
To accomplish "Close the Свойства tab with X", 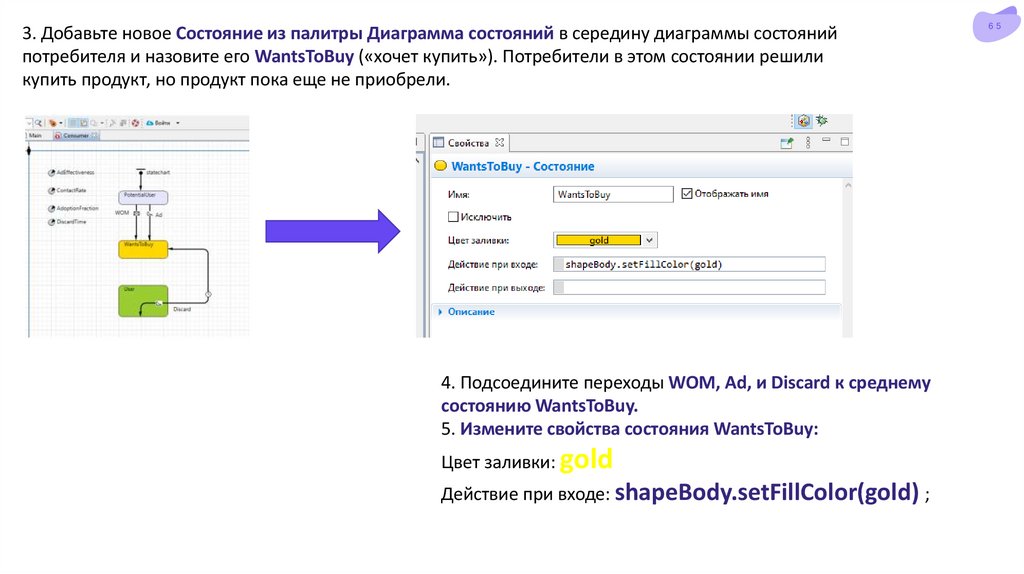I will pos(500,142).
